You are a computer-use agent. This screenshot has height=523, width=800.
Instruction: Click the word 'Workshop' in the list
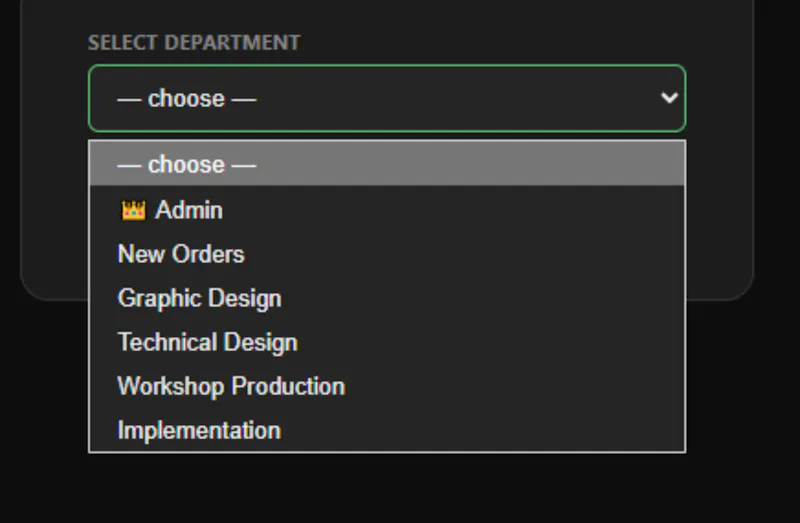point(170,386)
